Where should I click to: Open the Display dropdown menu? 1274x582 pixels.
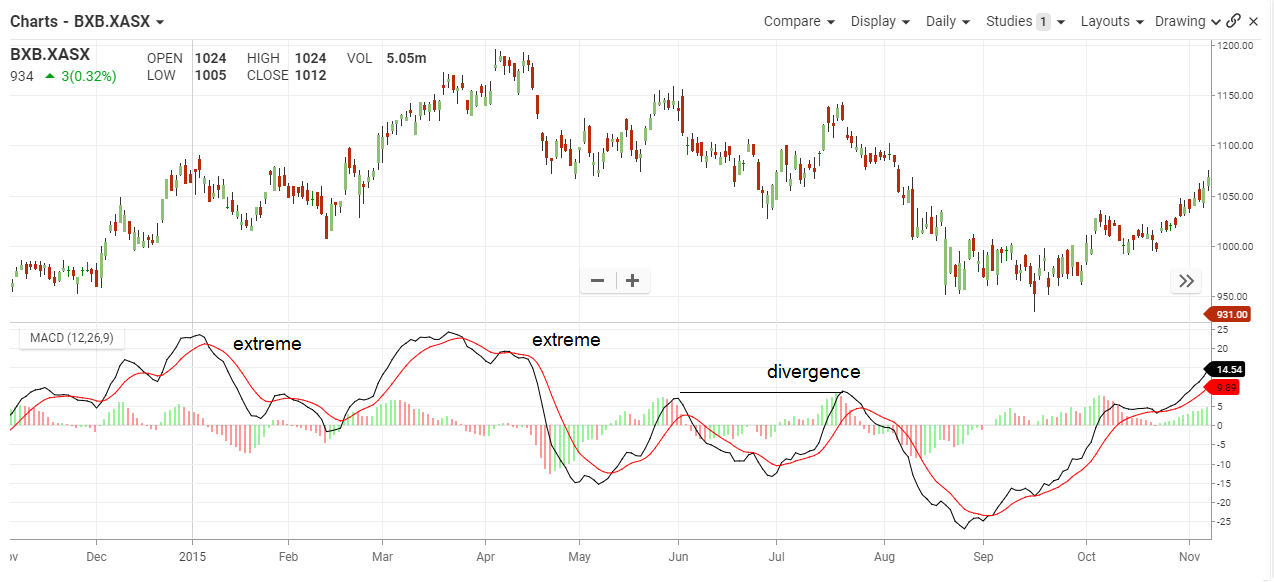tap(880, 21)
